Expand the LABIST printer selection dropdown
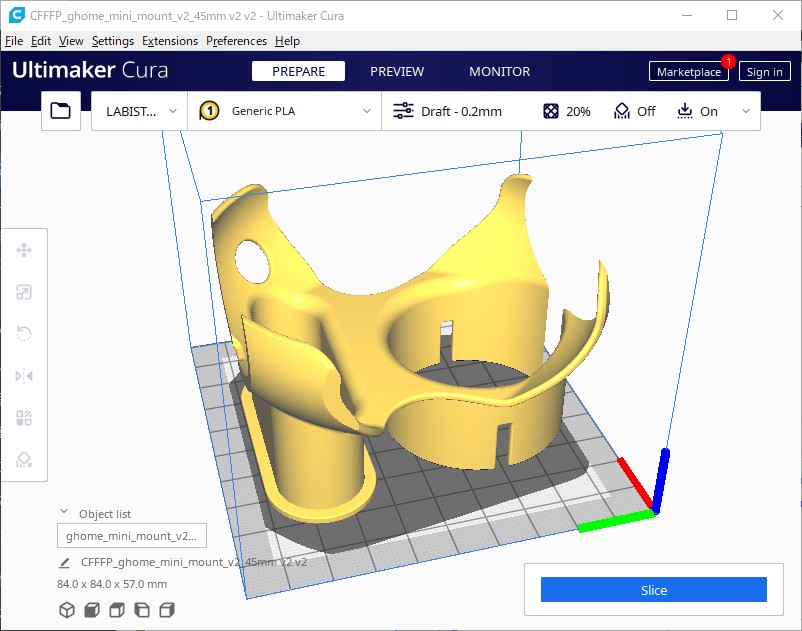 point(139,111)
